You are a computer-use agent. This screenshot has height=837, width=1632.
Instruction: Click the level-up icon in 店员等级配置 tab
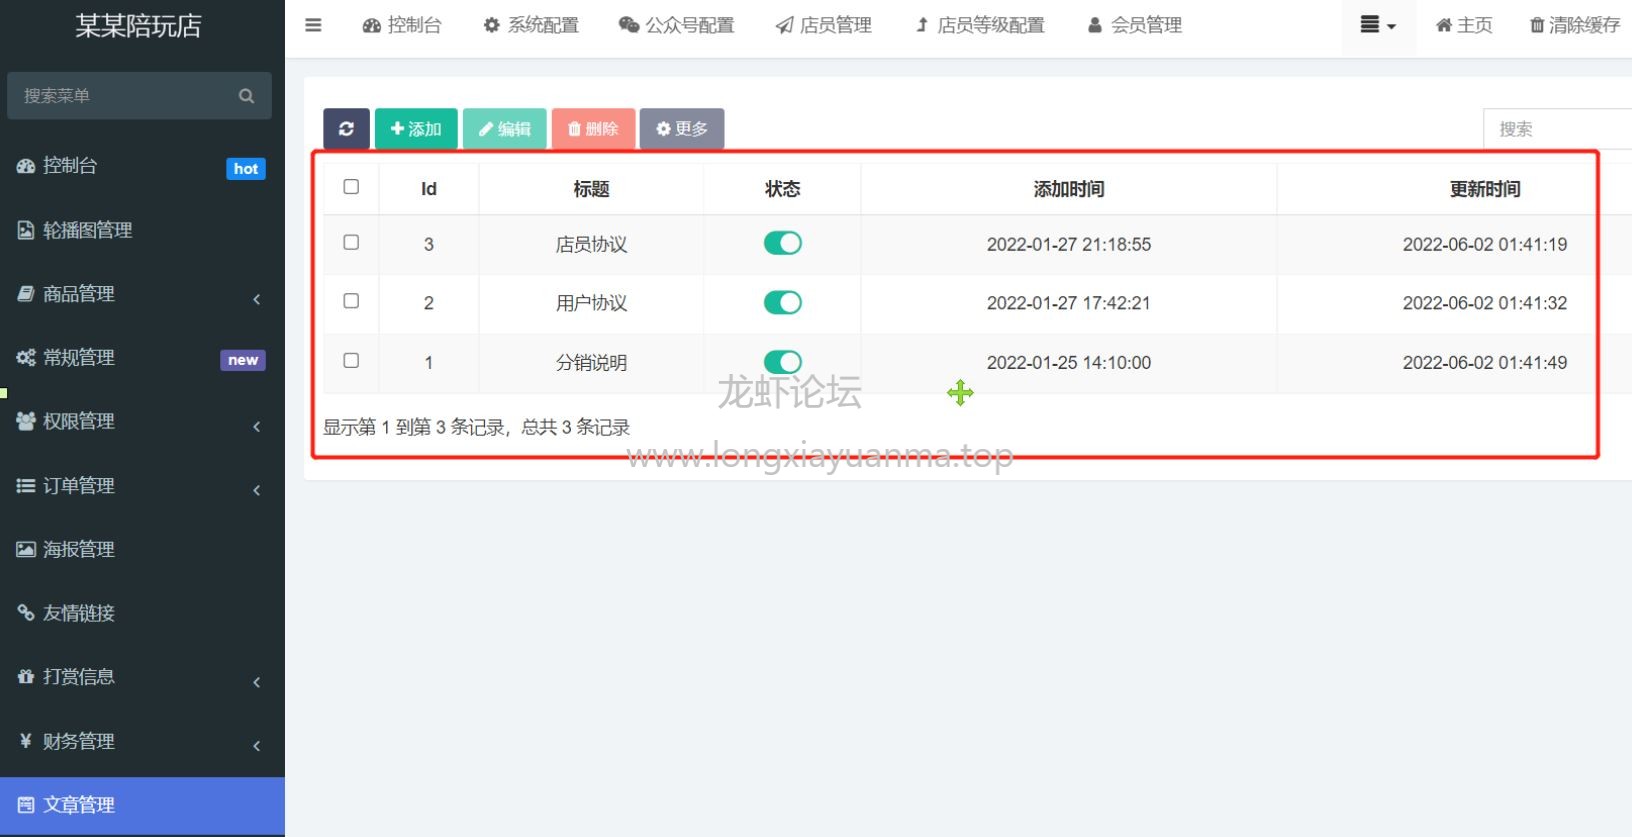pyautogui.click(x=922, y=25)
